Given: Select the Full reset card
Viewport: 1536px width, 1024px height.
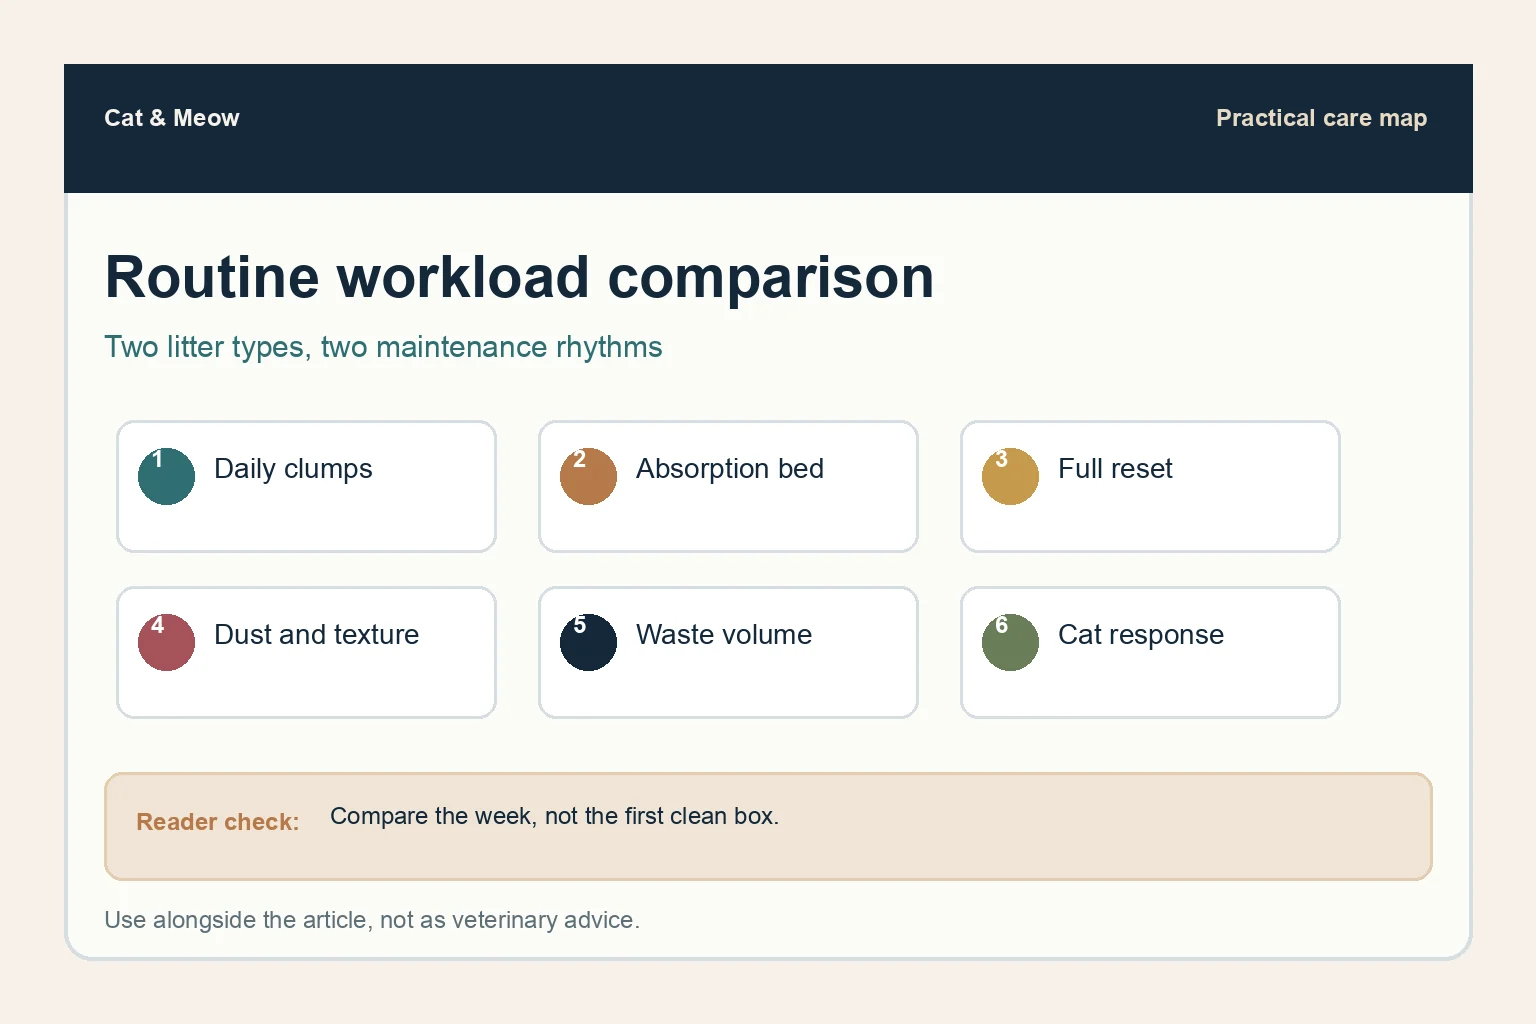Looking at the screenshot, I should (x=1150, y=486).
